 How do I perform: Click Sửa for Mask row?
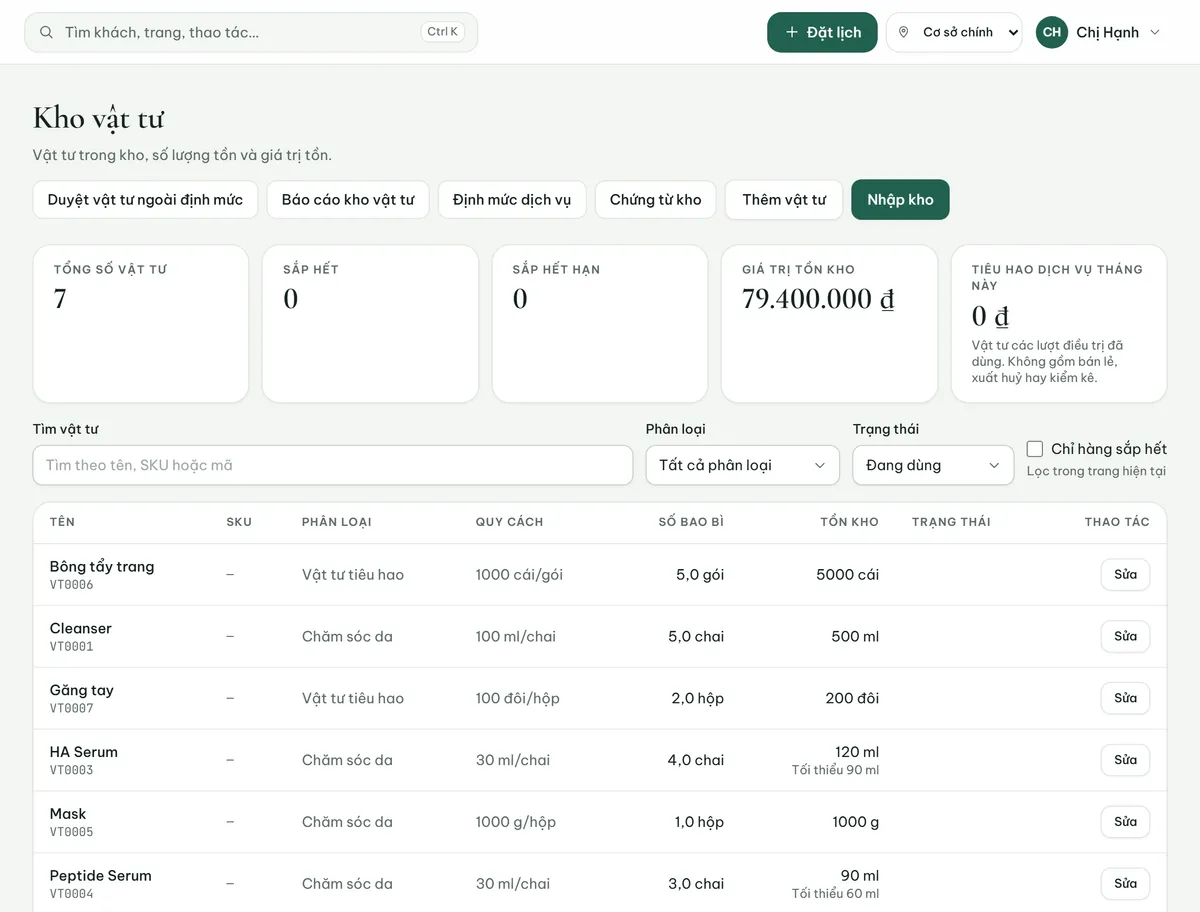[x=1125, y=822]
